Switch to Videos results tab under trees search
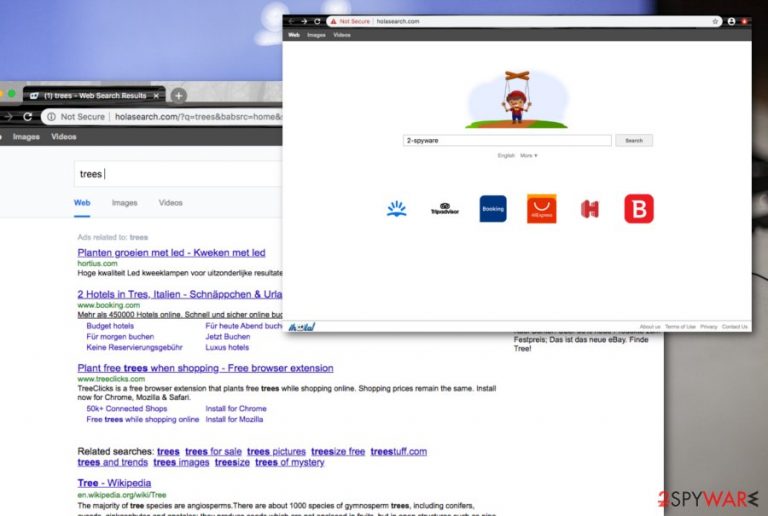 pos(170,203)
